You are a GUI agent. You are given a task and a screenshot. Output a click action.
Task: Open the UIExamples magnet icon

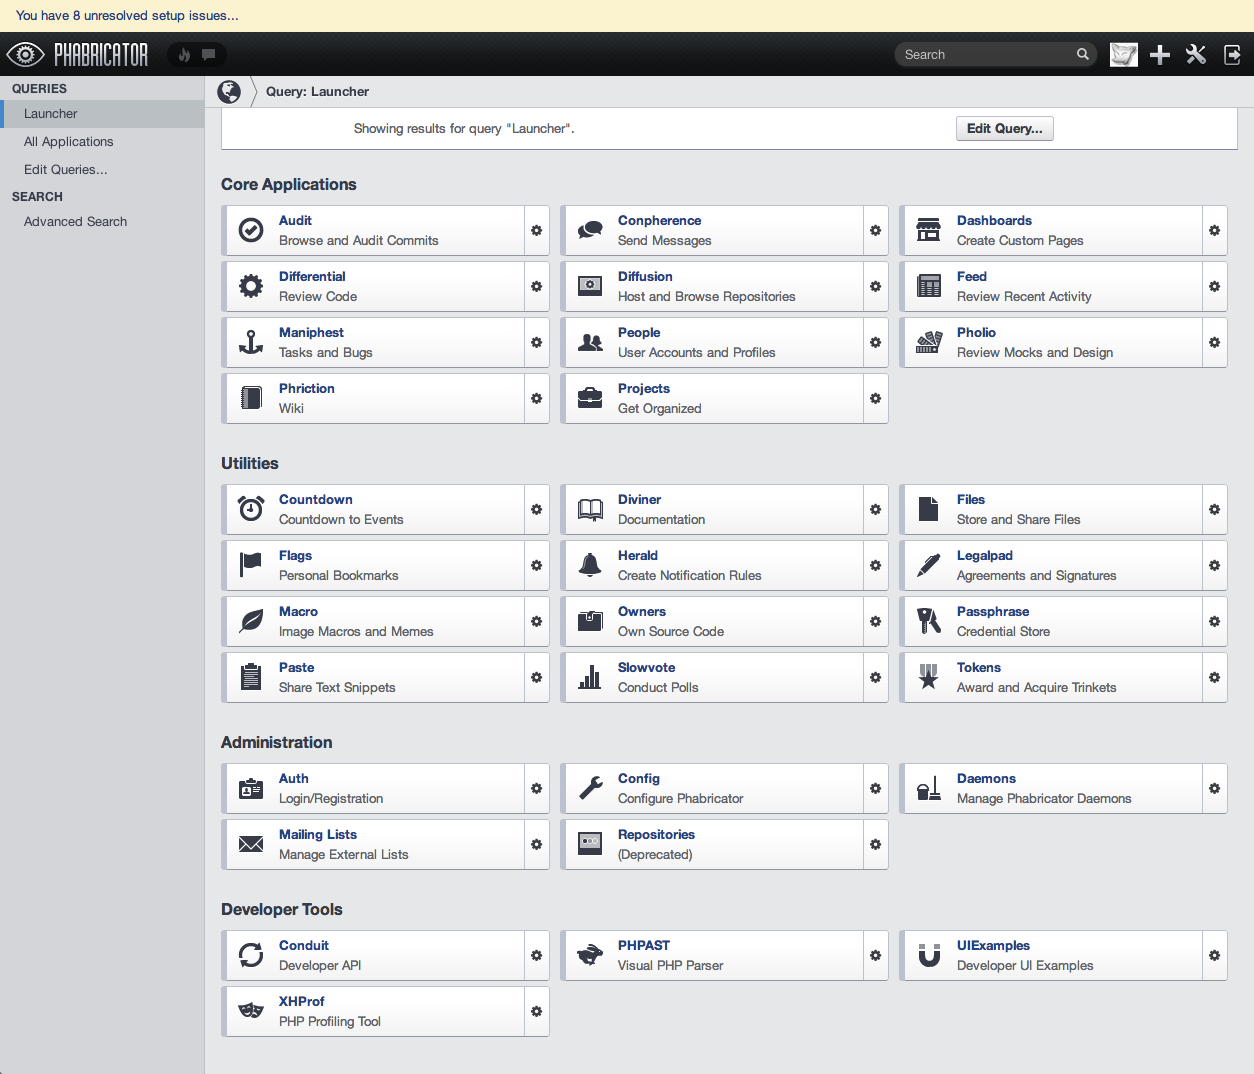(929, 956)
